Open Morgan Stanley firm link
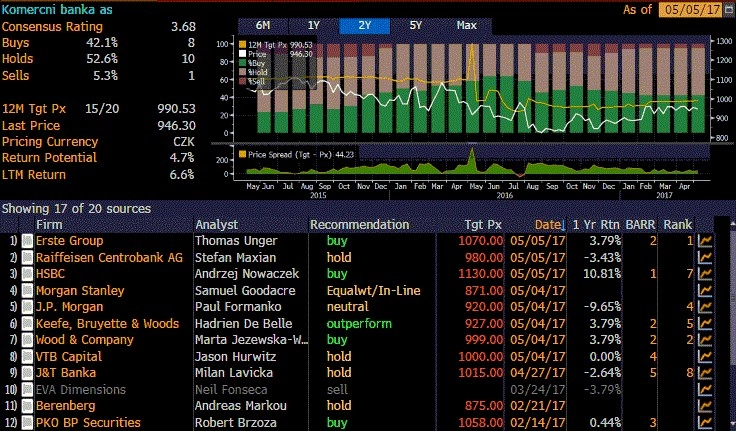Image resolution: width=736 pixels, height=431 pixels. tap(80, 291)
